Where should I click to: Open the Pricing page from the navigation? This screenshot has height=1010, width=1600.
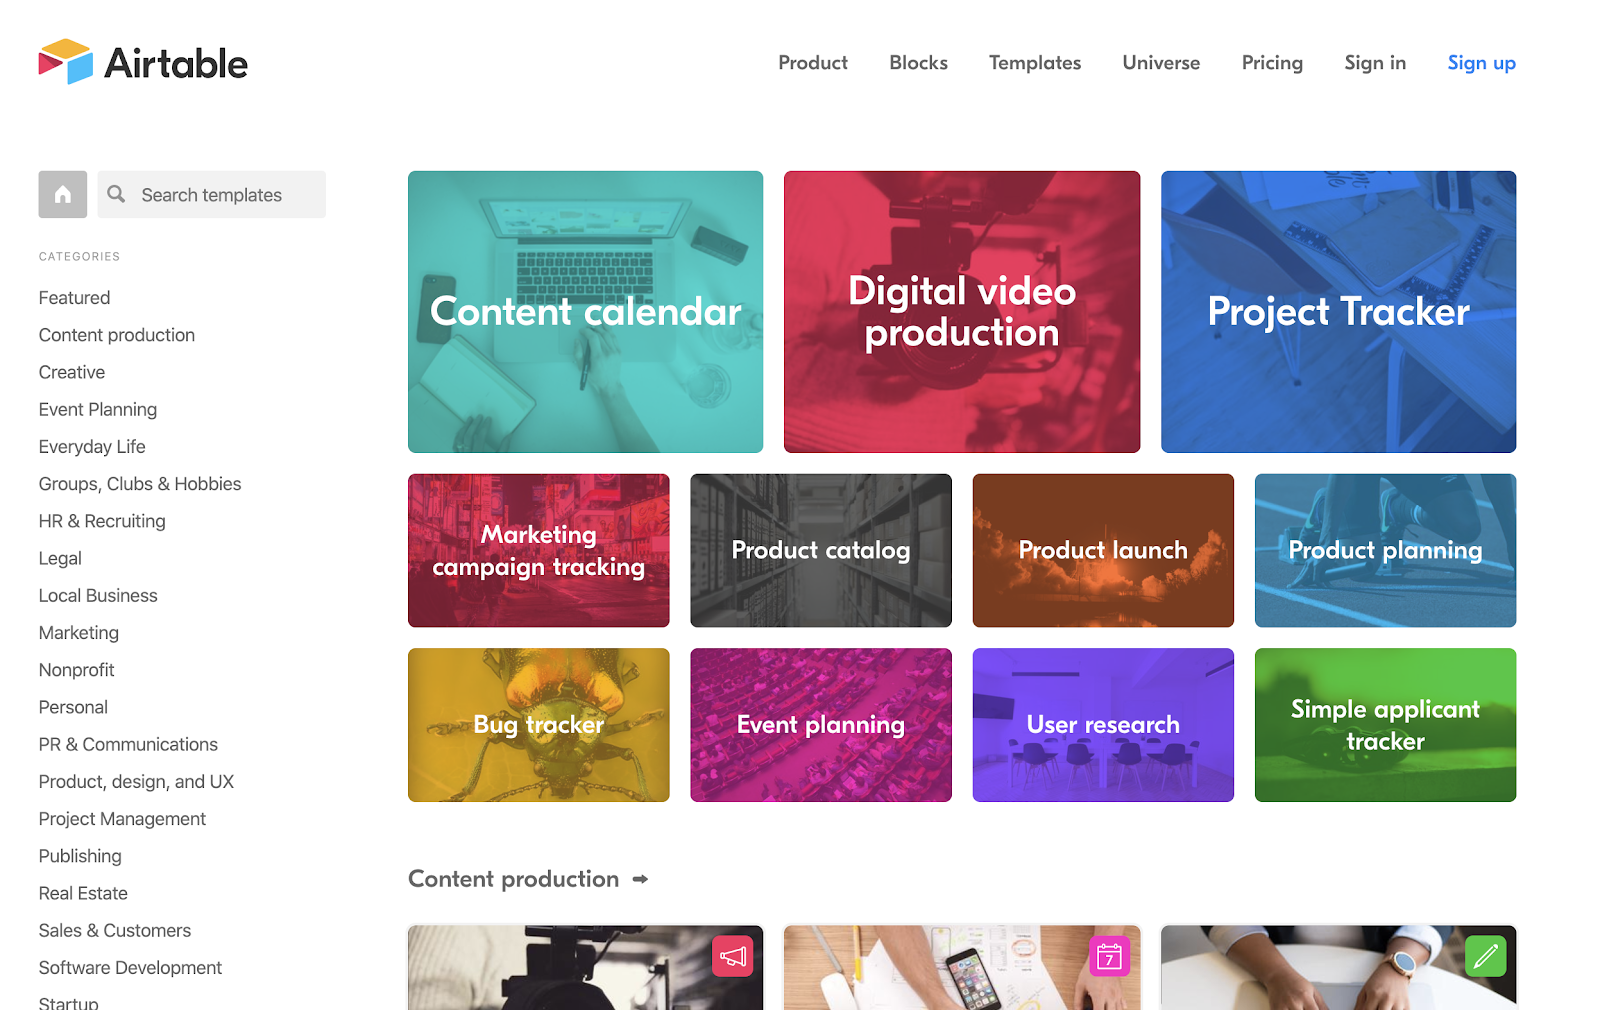coord(1272,63)
